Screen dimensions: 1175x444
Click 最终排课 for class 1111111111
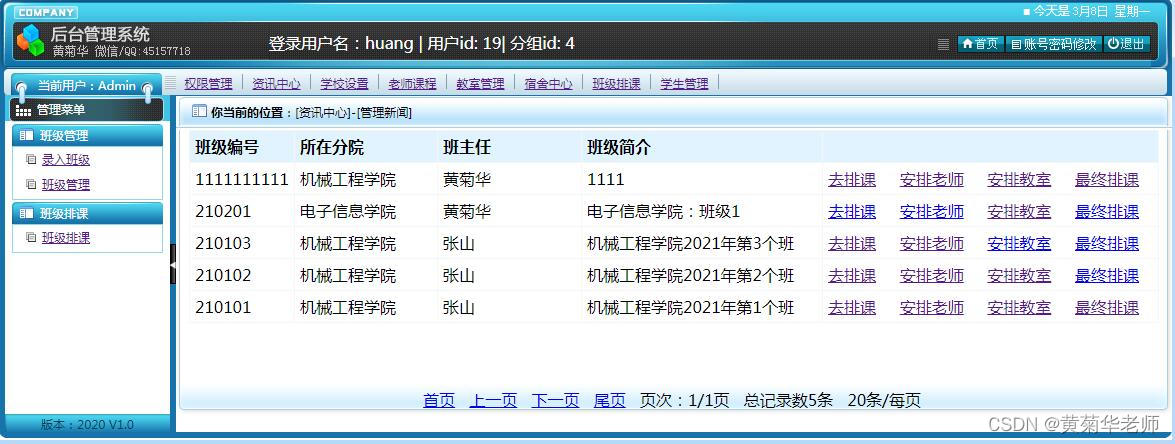[x=1107, y=180]
